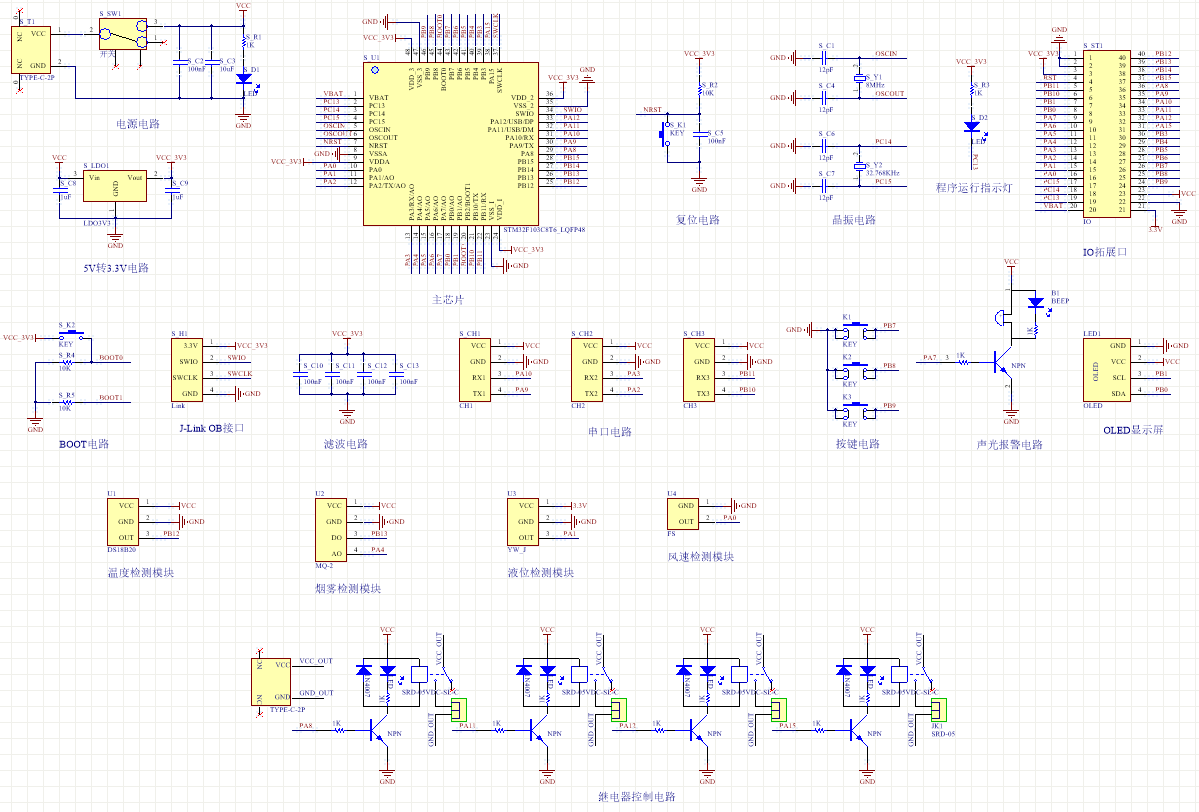Select the bottom TYPE-C-2P VCC_OUT connector
Image resolution: width=1199 pixels, height=812 pixels.
(271, 681)
